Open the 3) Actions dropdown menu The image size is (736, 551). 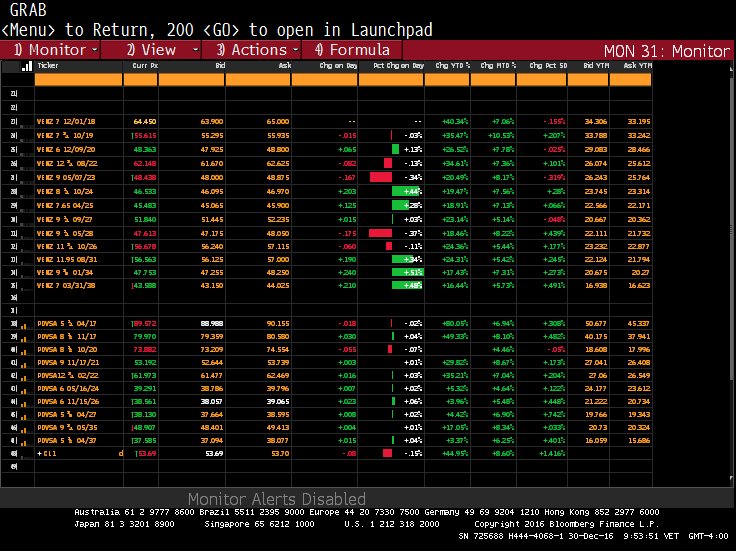(252, 50)
